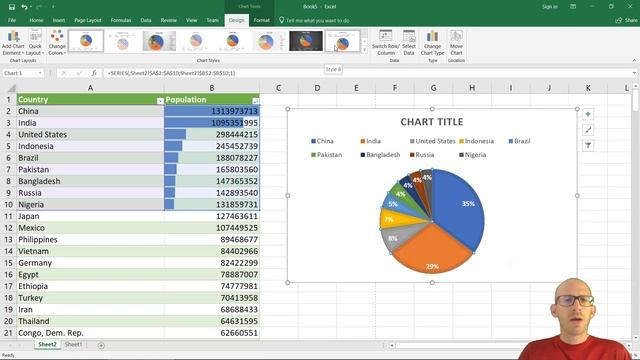Open the Country column filter dropdown
Viewport: 640px width, 360px height.
160,101
